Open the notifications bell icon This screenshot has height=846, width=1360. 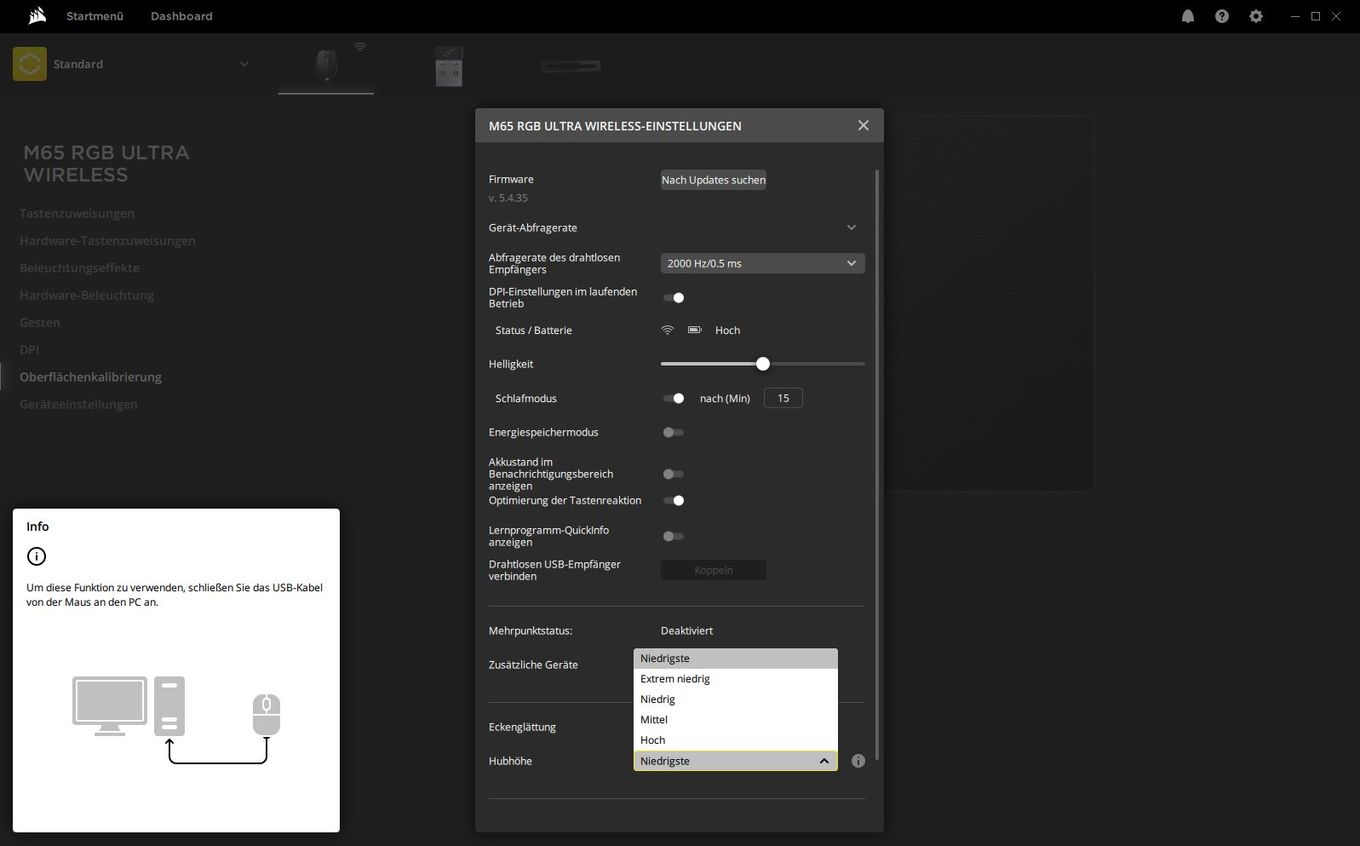pyautogui.click(x=1188, y=16)
